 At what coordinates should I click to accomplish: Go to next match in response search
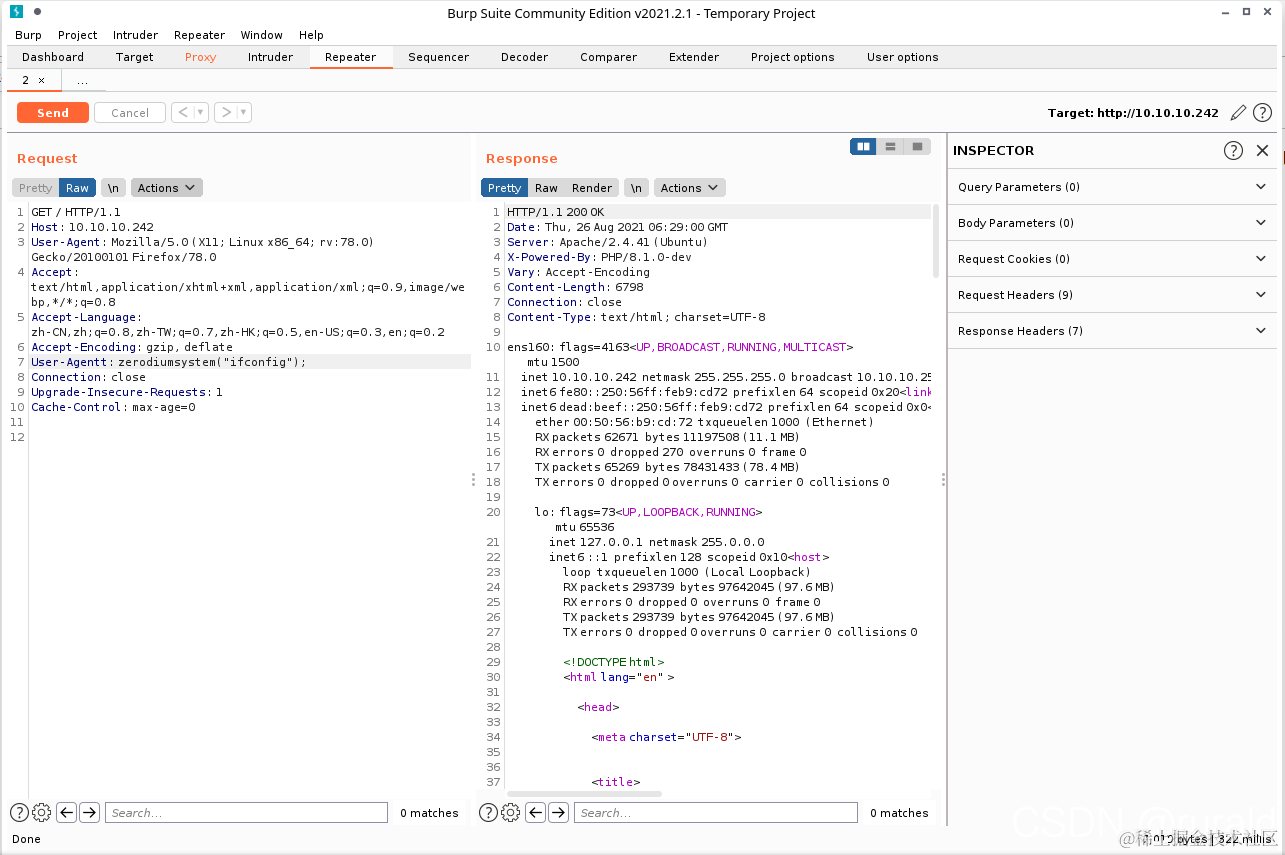tap(559, 812)
